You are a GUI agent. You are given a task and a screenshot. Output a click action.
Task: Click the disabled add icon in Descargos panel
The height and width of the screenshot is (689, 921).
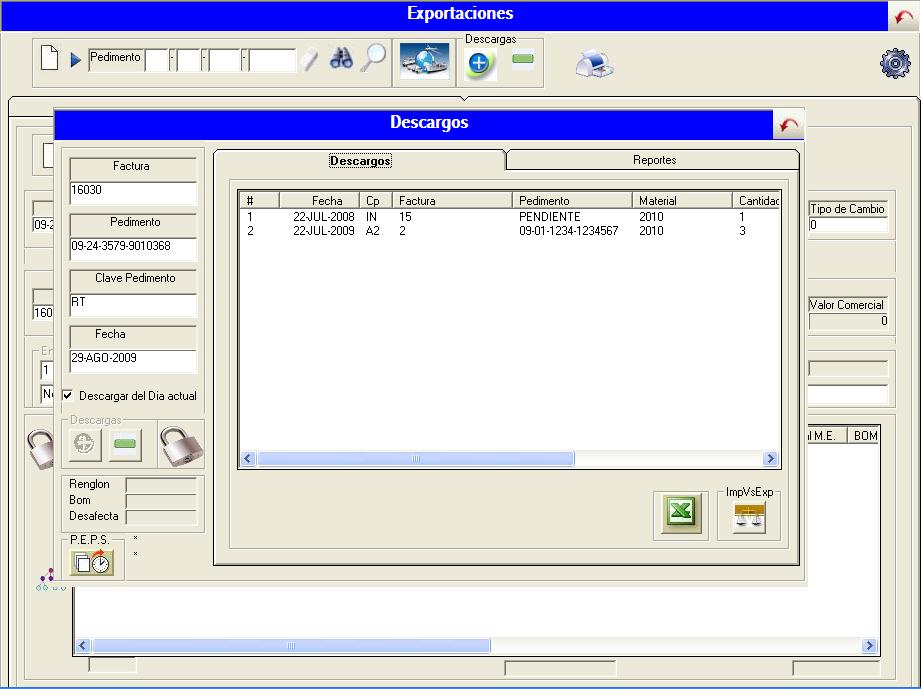(x=85, y=443)
